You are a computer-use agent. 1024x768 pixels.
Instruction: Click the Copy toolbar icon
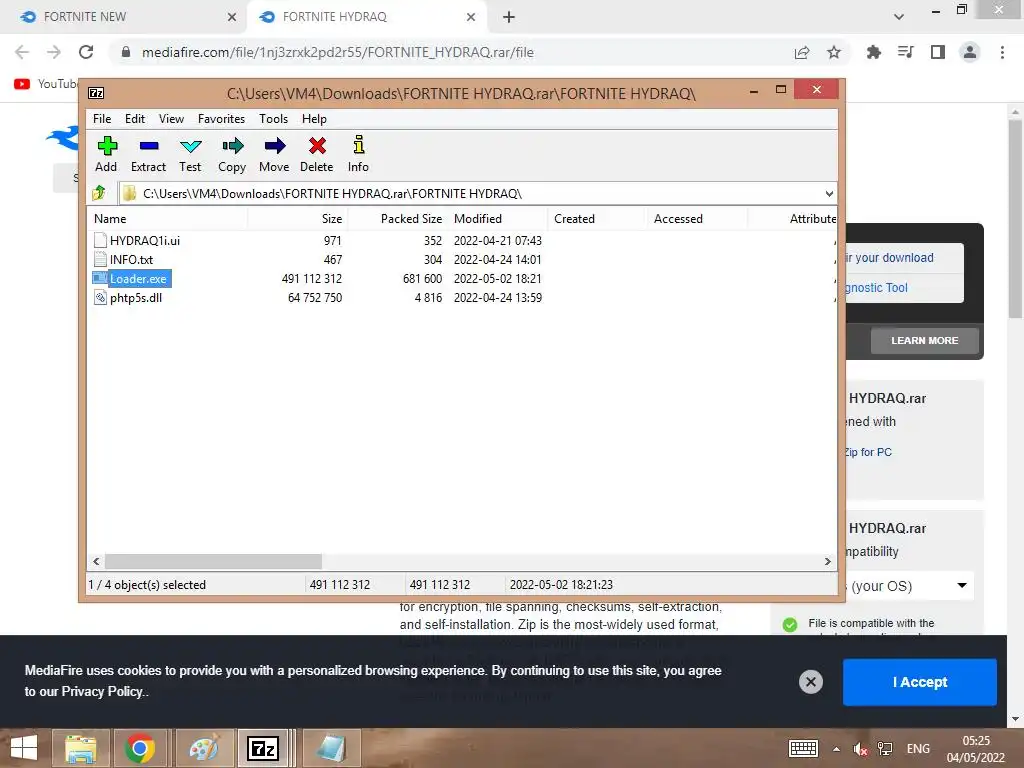tap(232, 146)
